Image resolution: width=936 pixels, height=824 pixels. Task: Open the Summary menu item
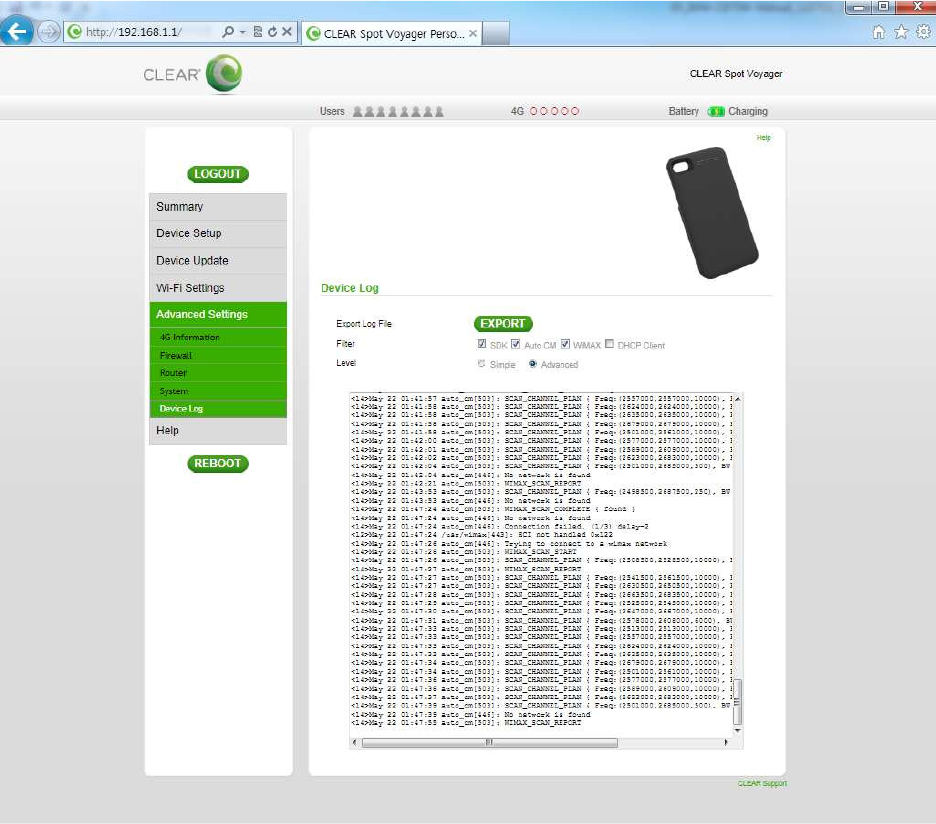(x=218, y=207)
